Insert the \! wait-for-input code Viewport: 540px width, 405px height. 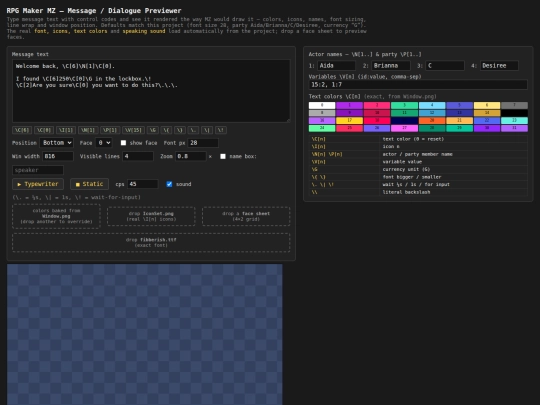coord(221,130)
